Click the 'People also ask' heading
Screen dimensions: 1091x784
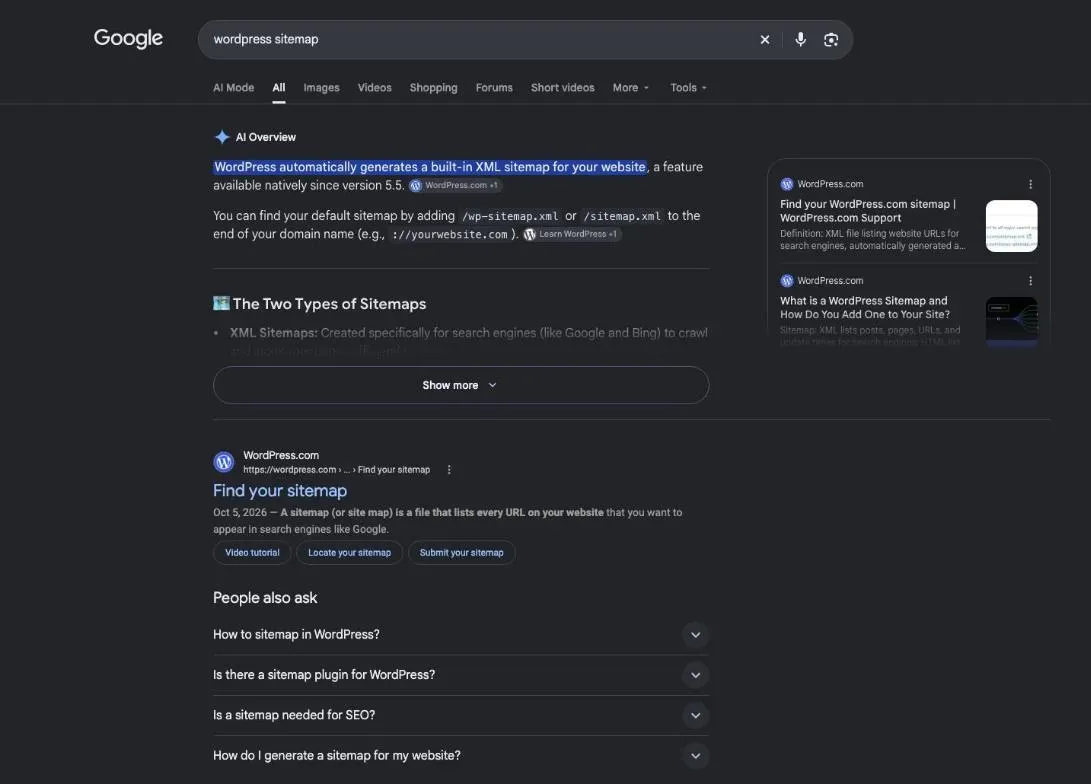[265, 598]
